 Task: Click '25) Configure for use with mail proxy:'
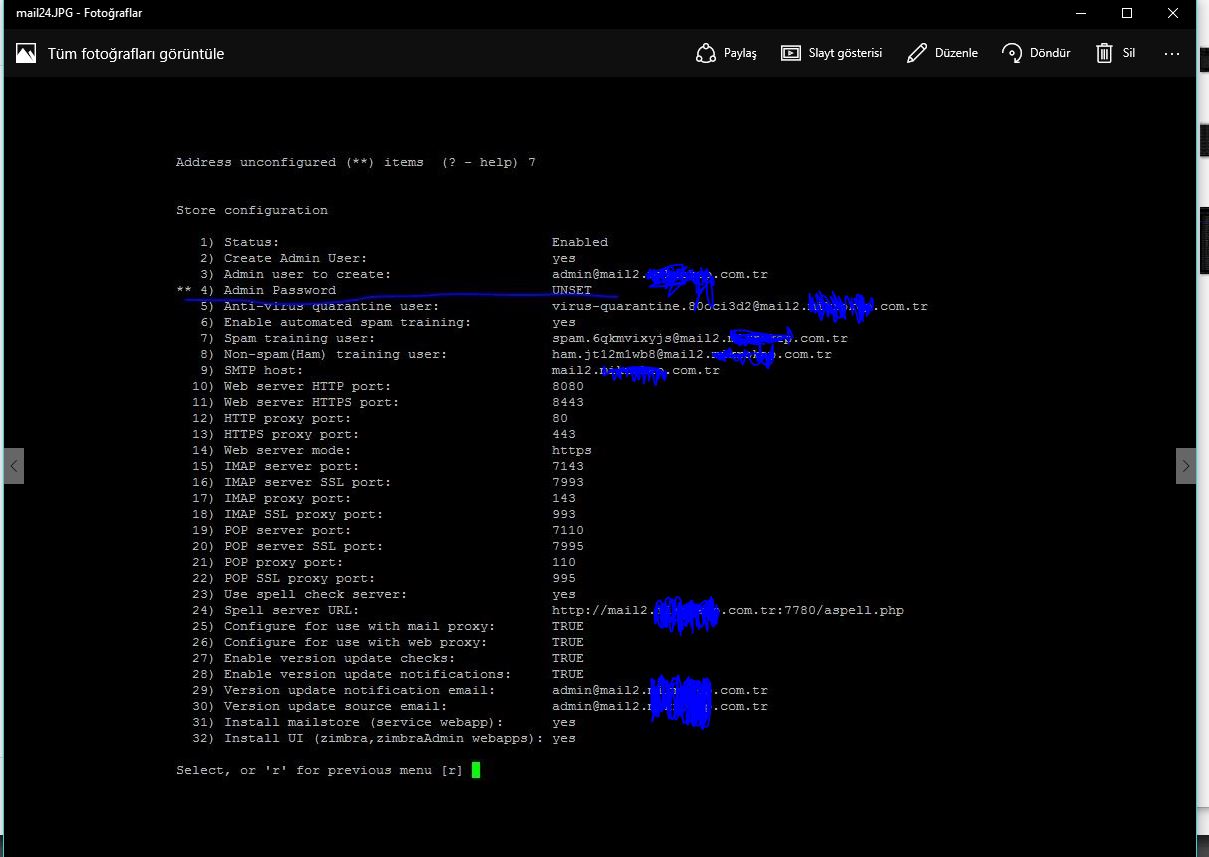point(344,626)
